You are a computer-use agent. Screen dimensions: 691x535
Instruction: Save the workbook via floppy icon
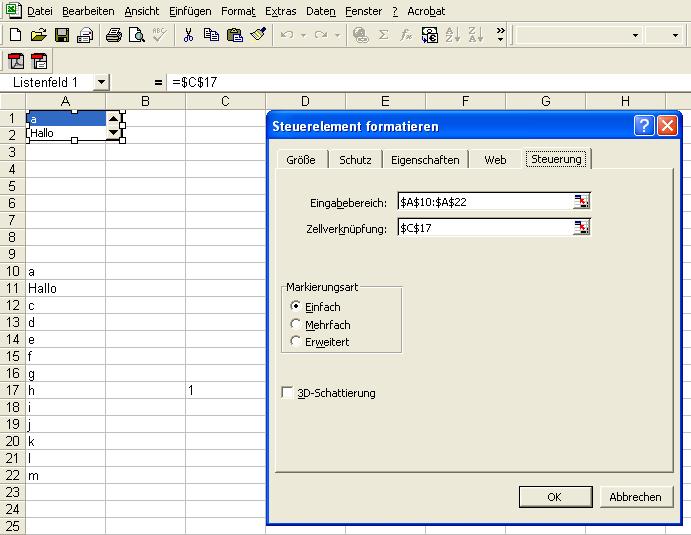point(62,34)
